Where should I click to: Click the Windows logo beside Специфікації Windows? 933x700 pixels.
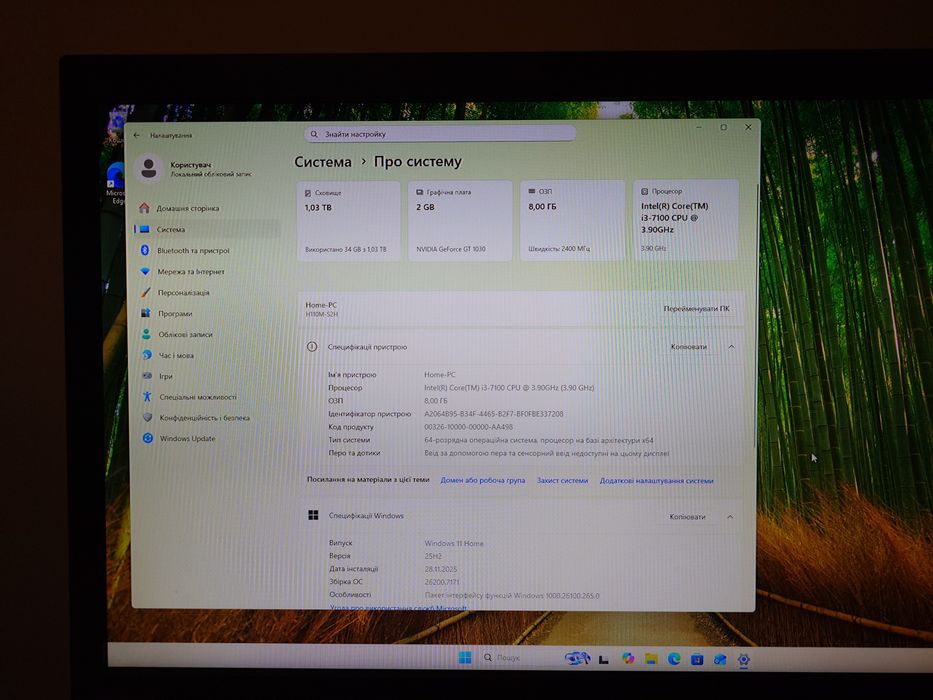[x=314, y=515]
